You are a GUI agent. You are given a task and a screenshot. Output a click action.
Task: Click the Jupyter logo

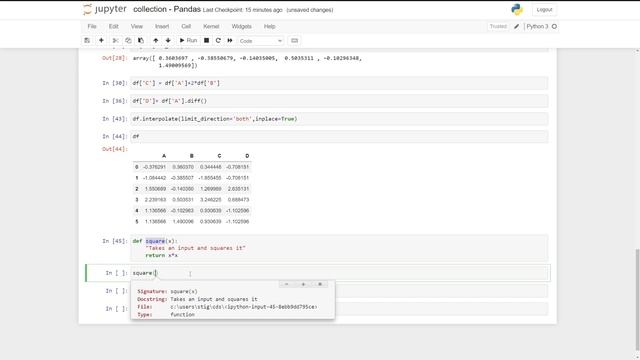[104, 9]
